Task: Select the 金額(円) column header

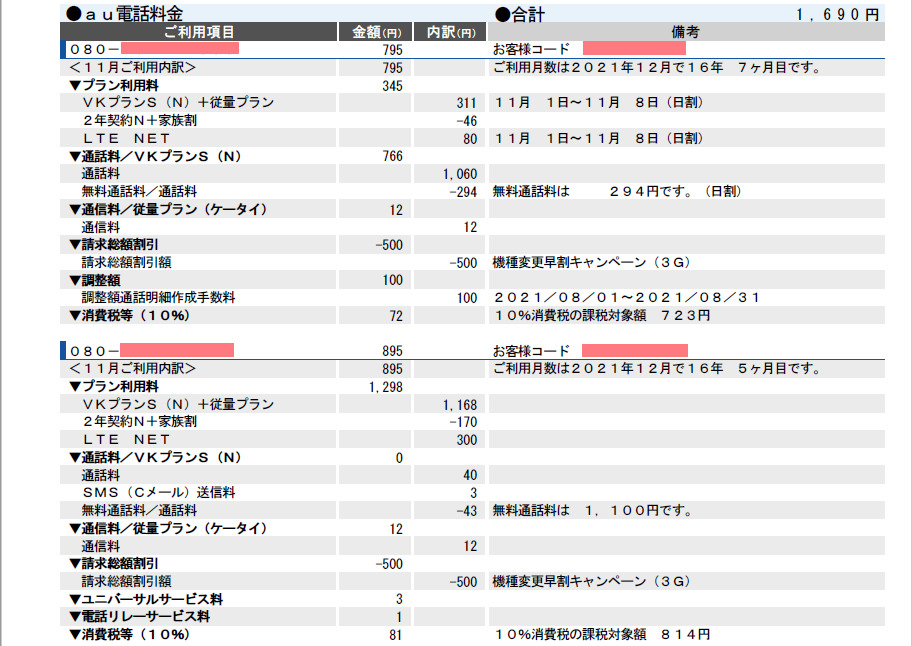Action: (374, 32)
